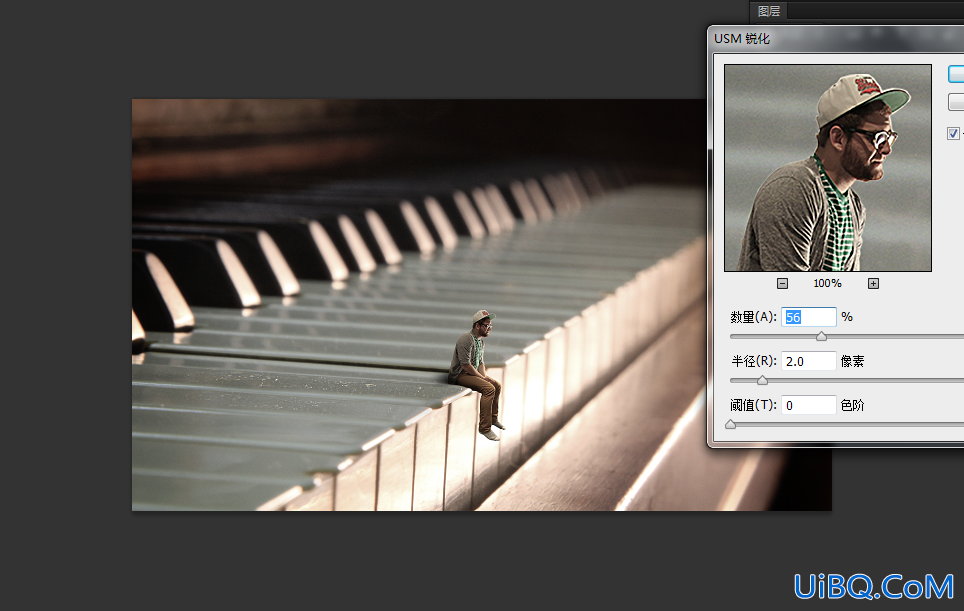Toggle the preview checkbox in USM dialog

tap(953, 133)
